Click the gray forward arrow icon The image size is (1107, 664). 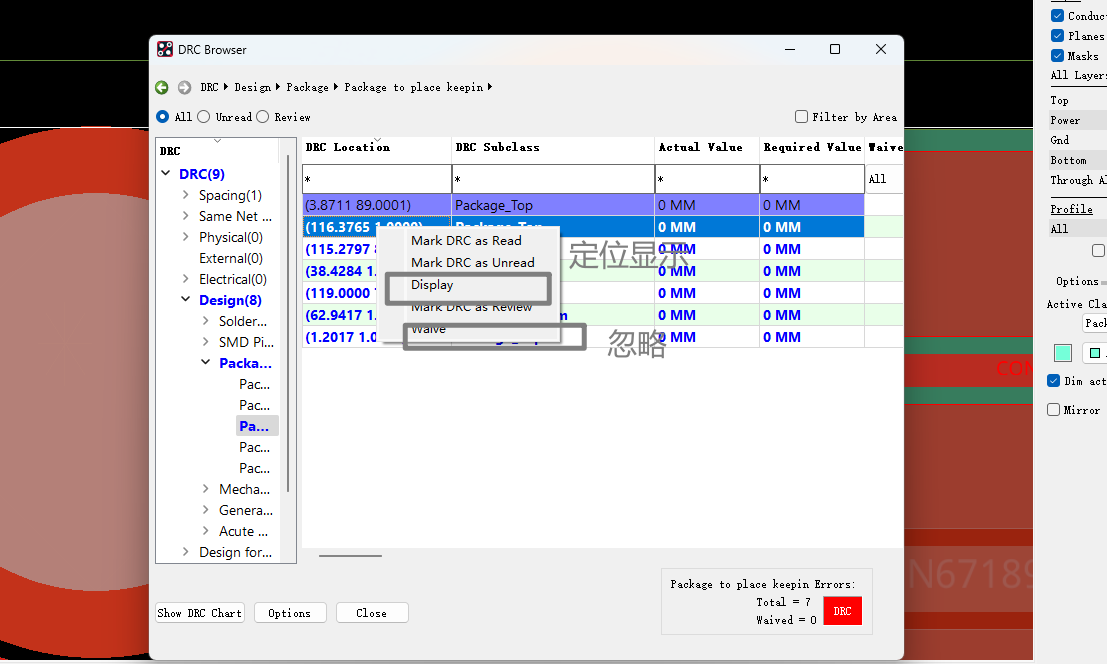[x=184, y=87]
